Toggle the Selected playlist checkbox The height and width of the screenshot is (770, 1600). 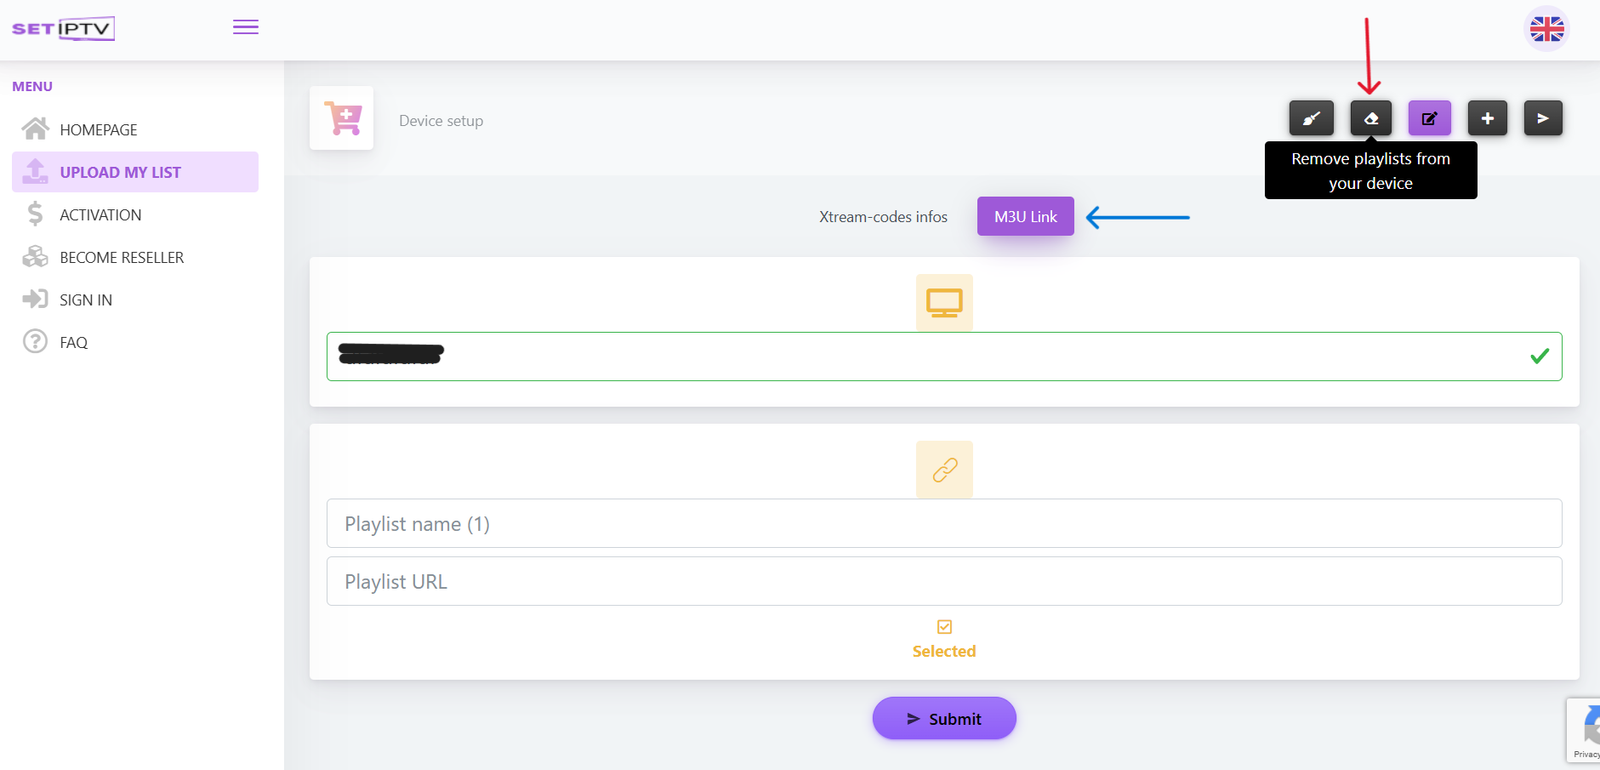pyautogui.click(x=944, y=627)
